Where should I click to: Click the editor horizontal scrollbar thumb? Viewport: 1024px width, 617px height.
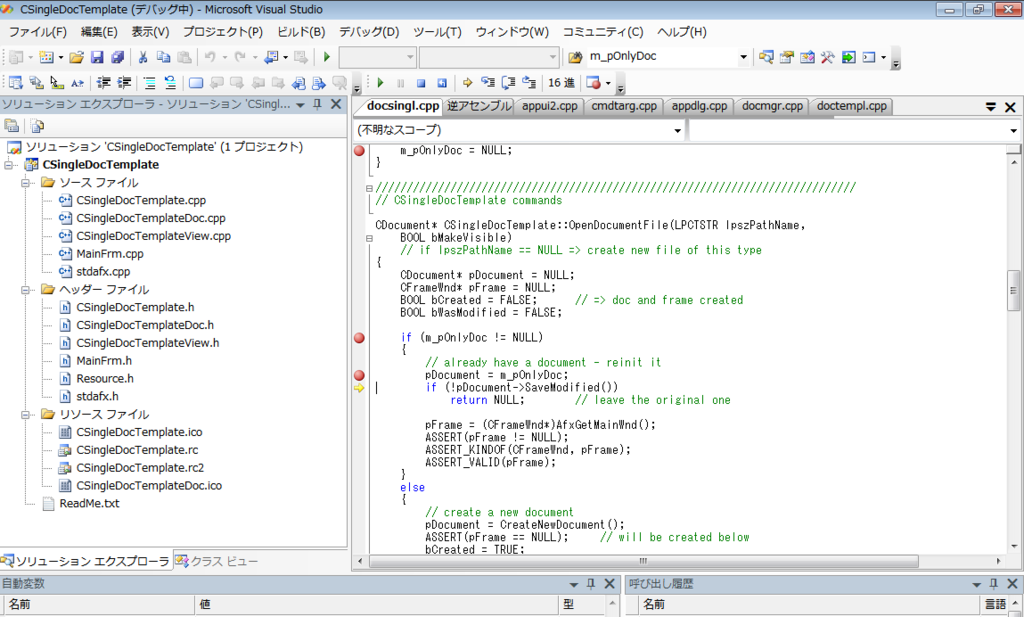tap(643, 561)
